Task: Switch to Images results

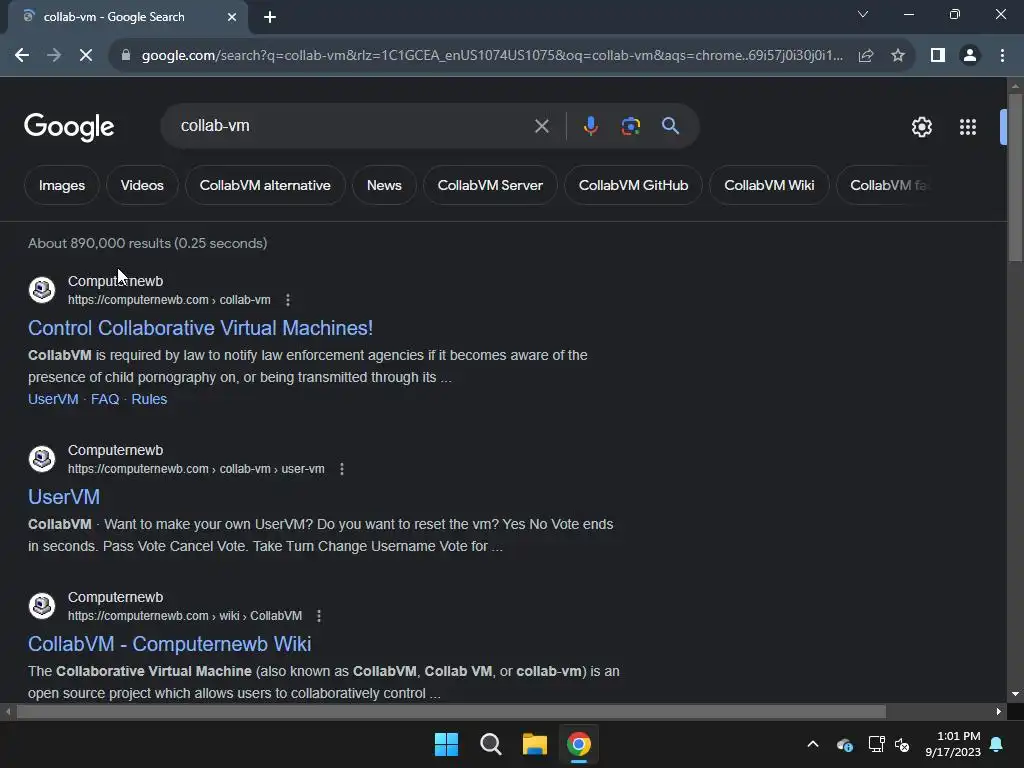Action: [x=62, y=185]
